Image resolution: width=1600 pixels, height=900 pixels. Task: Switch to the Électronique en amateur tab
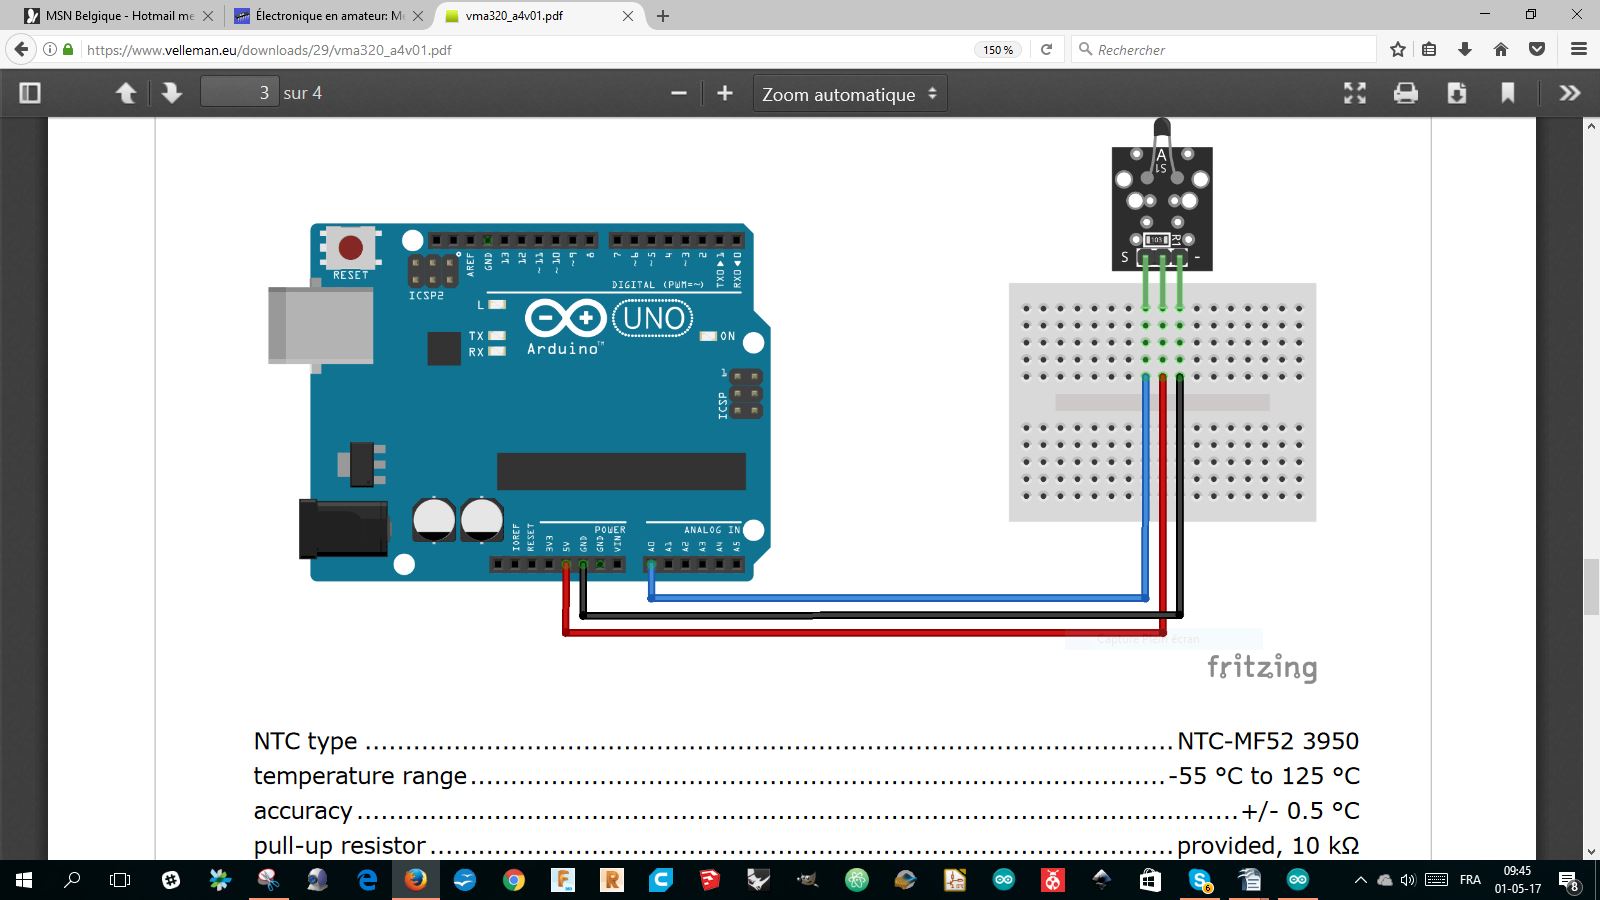(x=329, y=16)
